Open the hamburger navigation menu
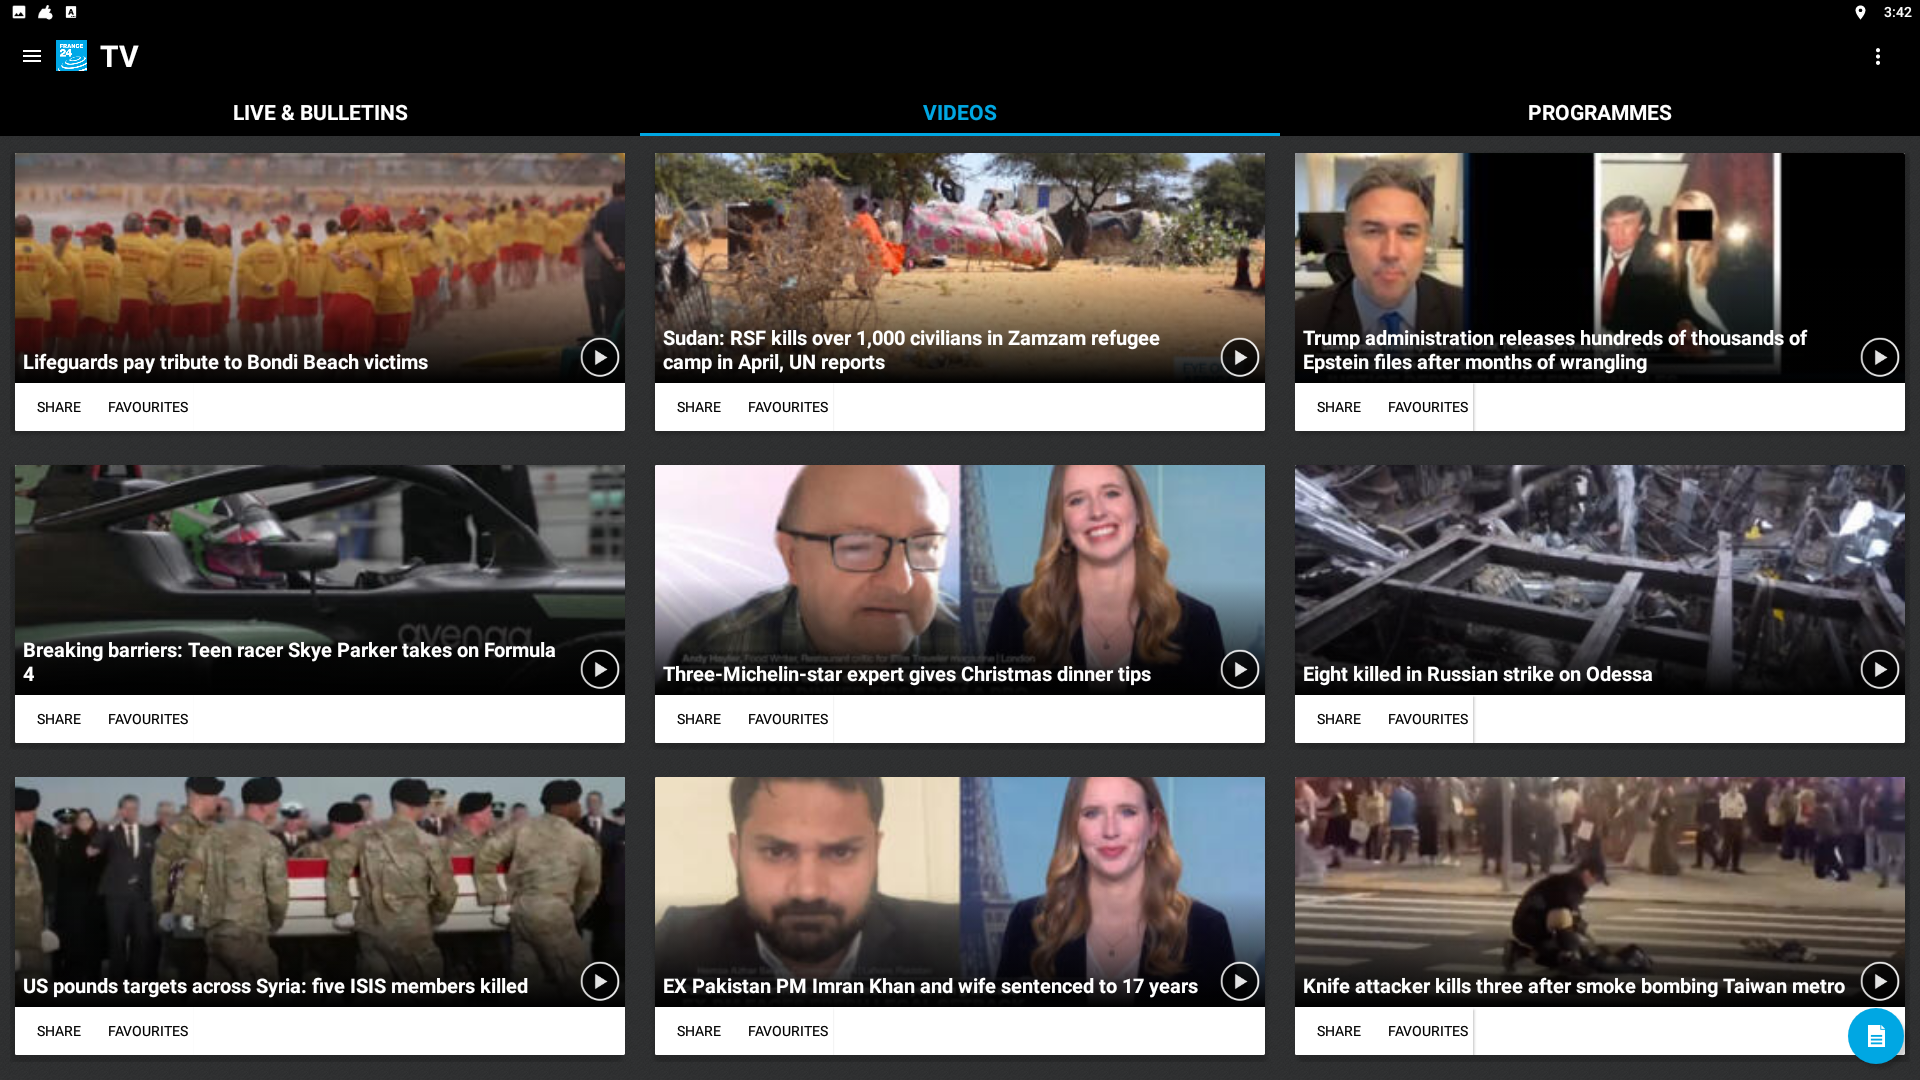This screenshot has height=1080, width=1920. tap(32, 56)
